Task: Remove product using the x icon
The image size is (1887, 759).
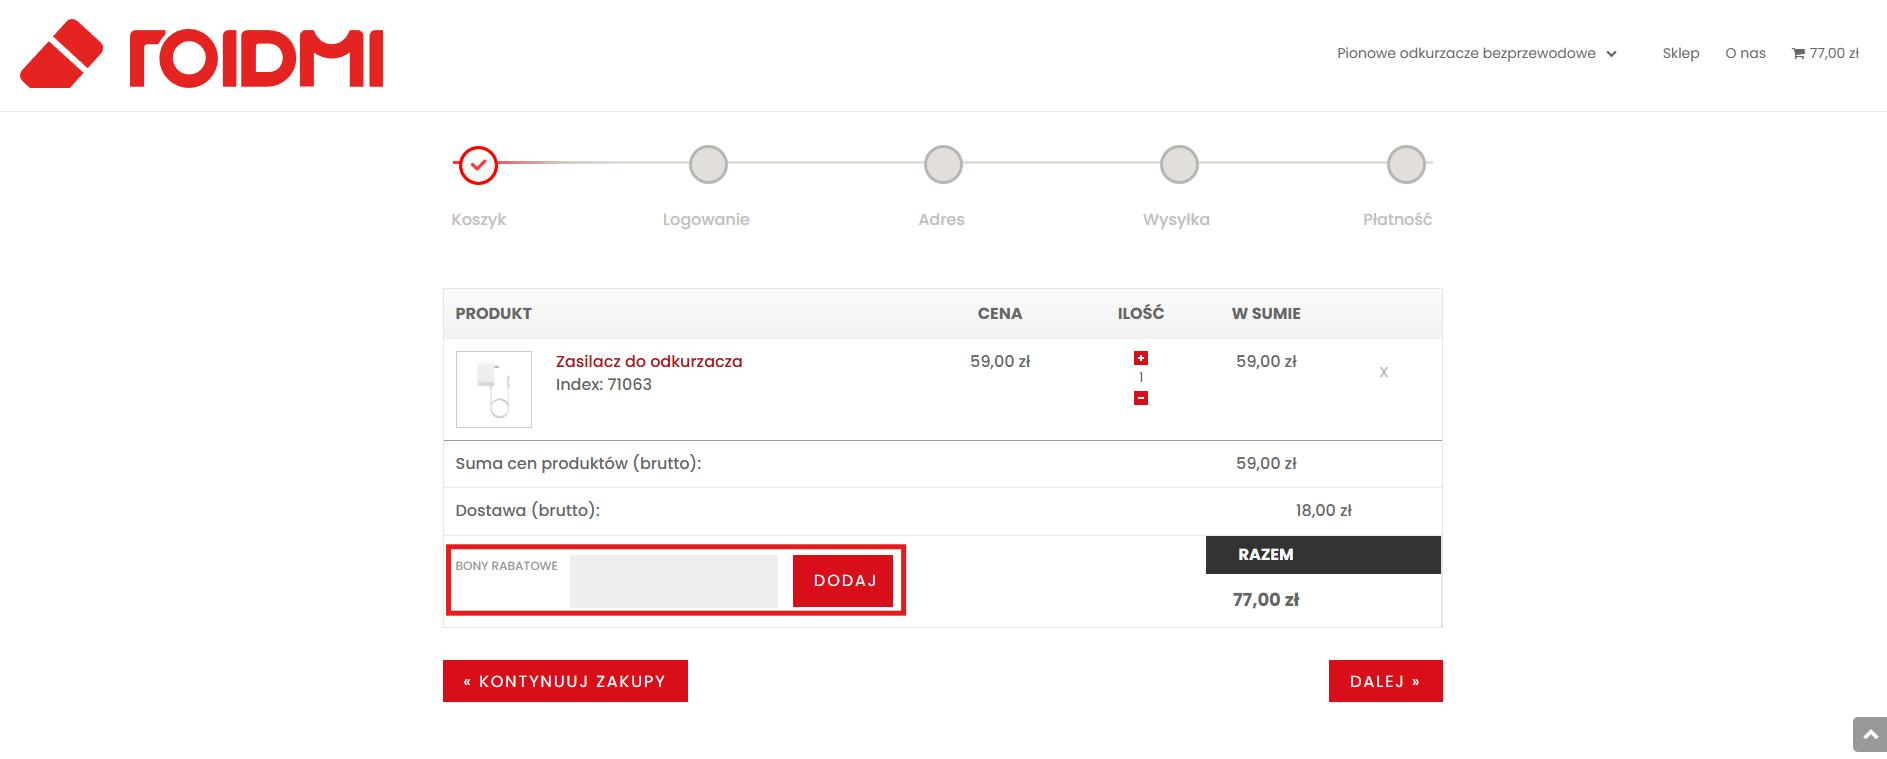Action: pos(1384,372)
